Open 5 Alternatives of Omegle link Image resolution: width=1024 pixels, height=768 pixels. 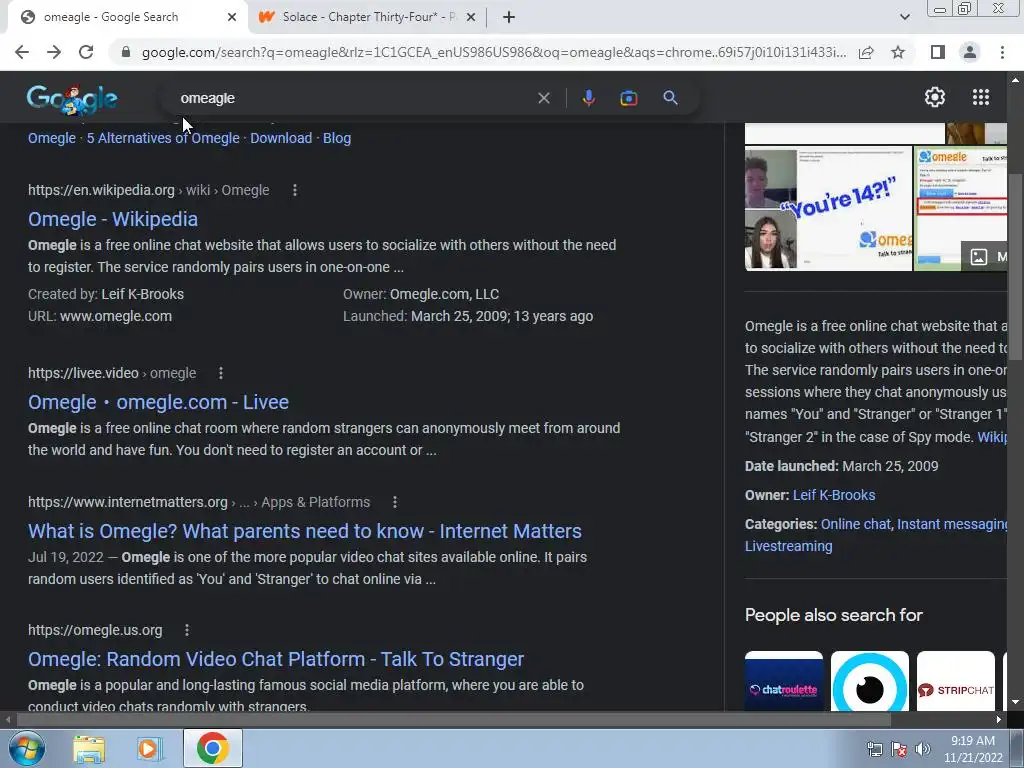point(163,138)
